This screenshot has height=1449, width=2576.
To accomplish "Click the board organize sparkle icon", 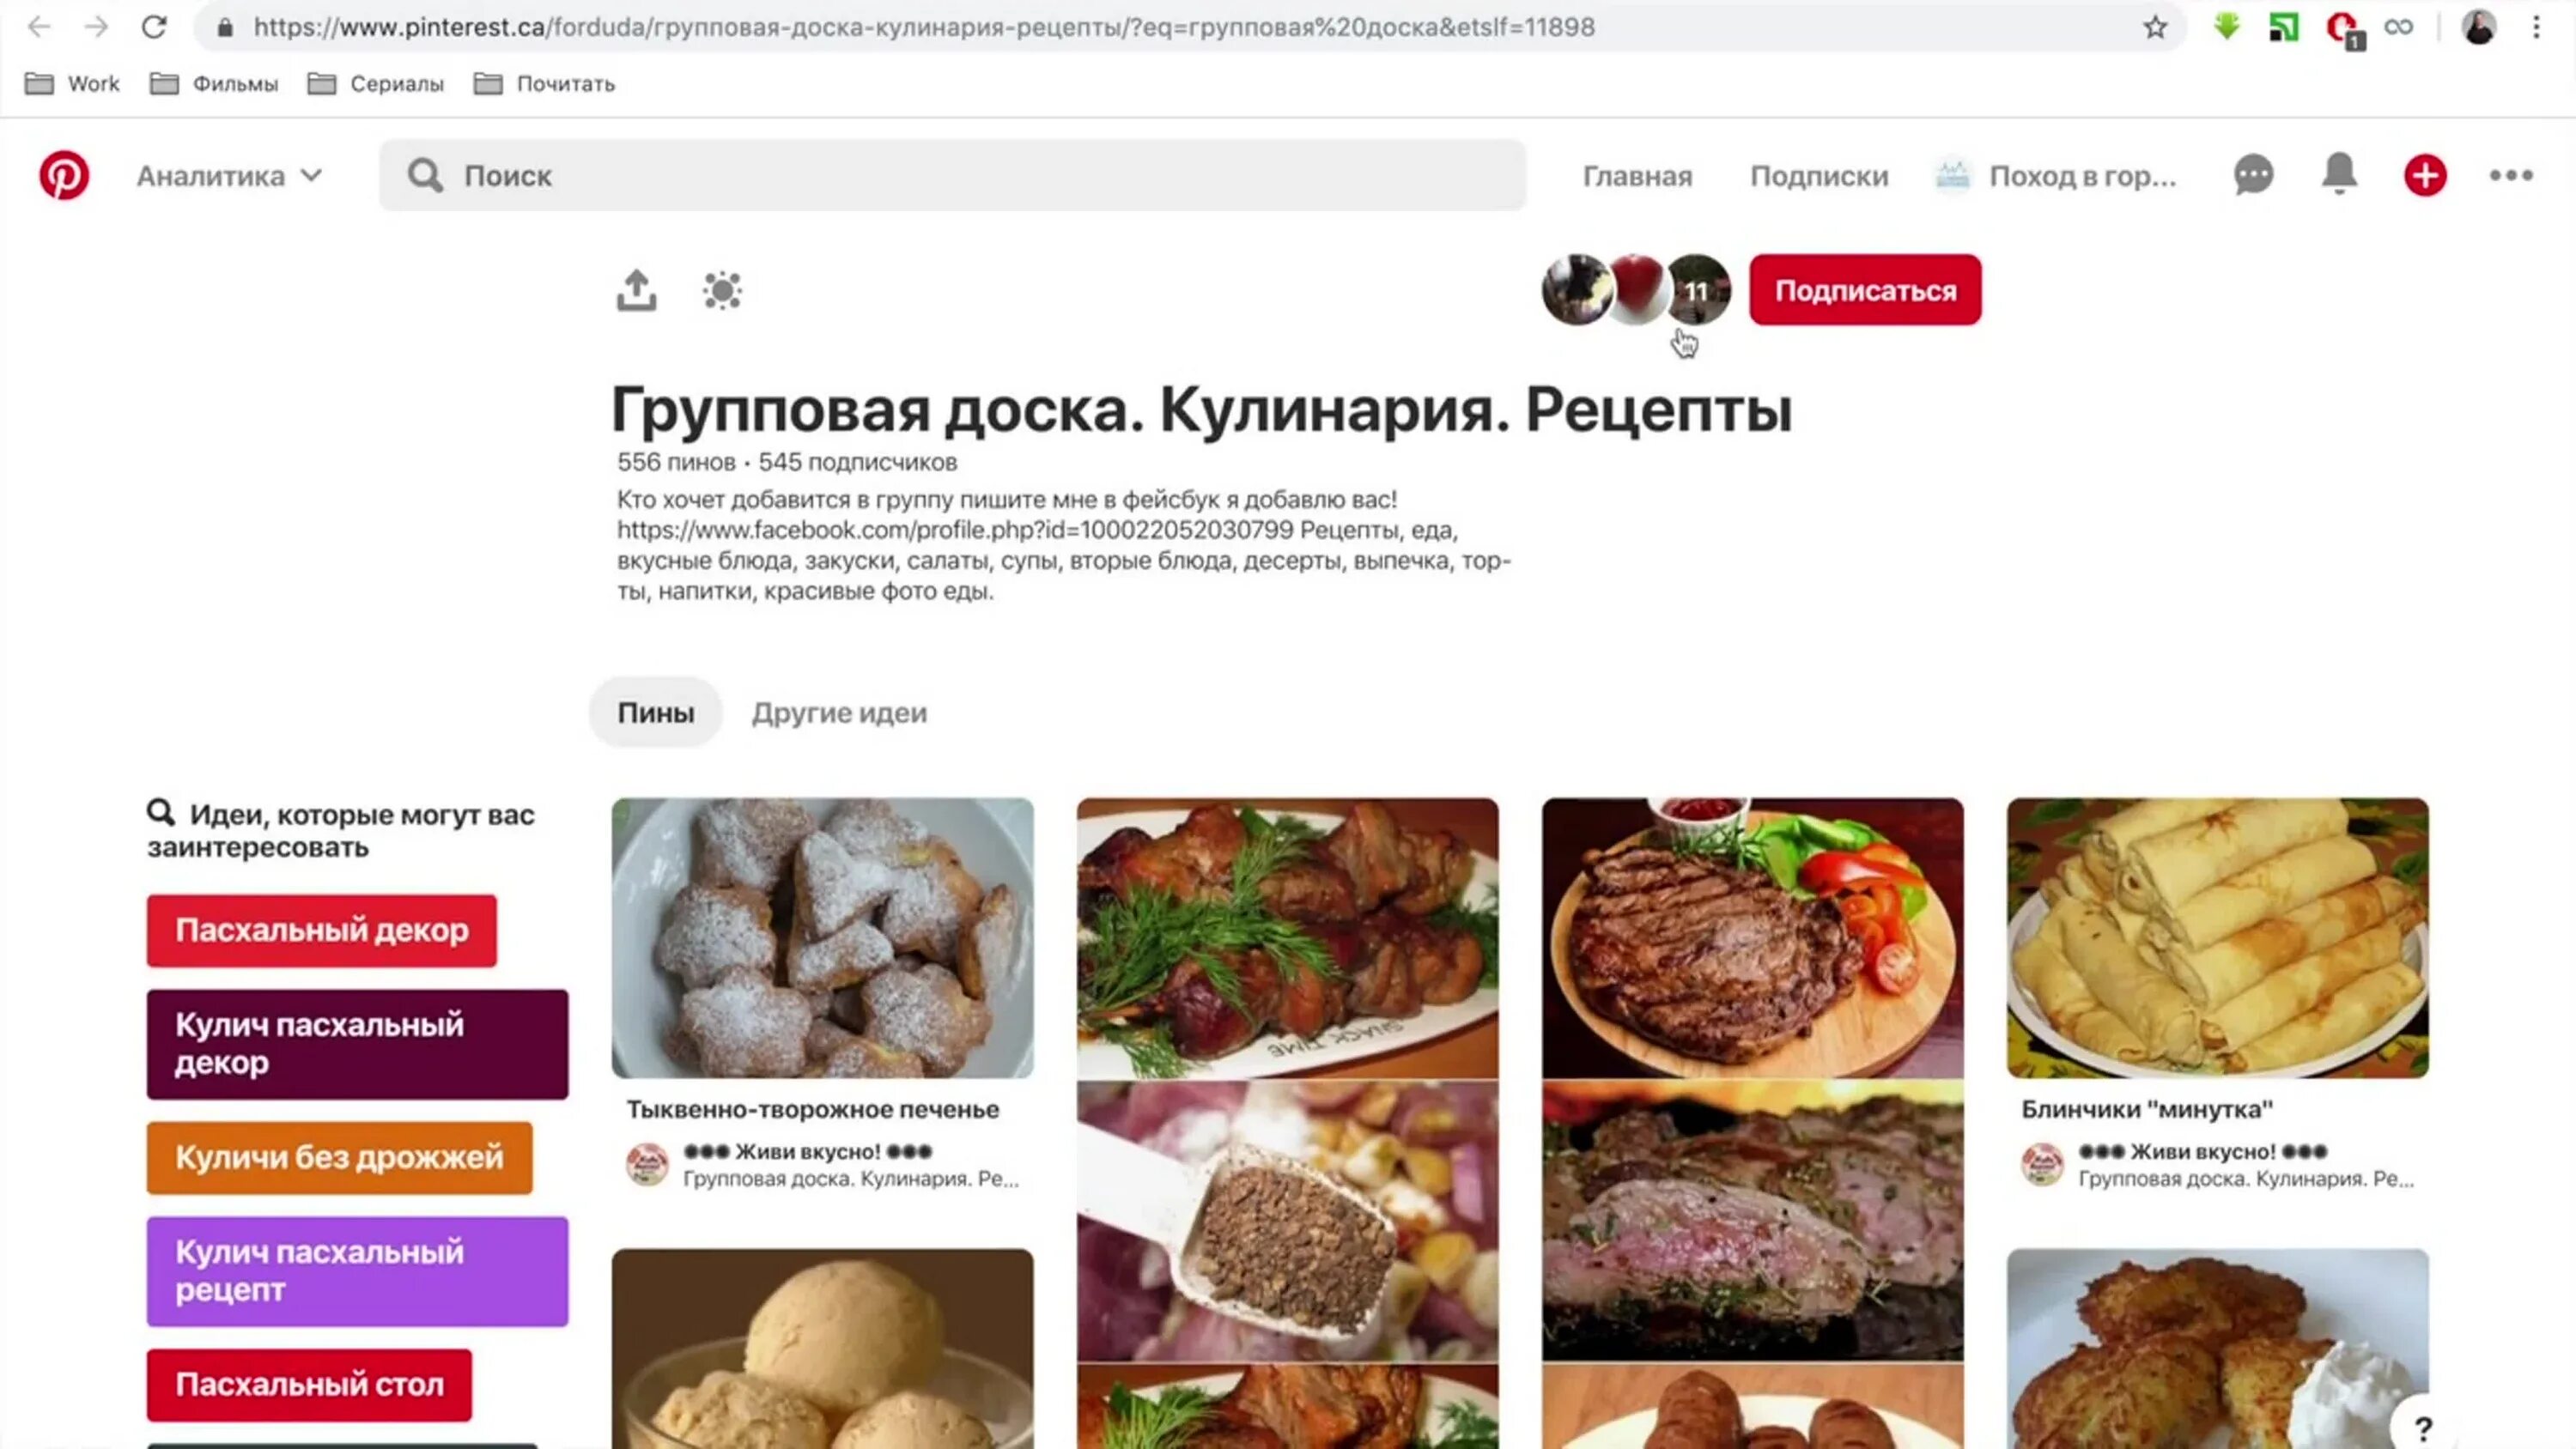I will (x=722, y=290).
